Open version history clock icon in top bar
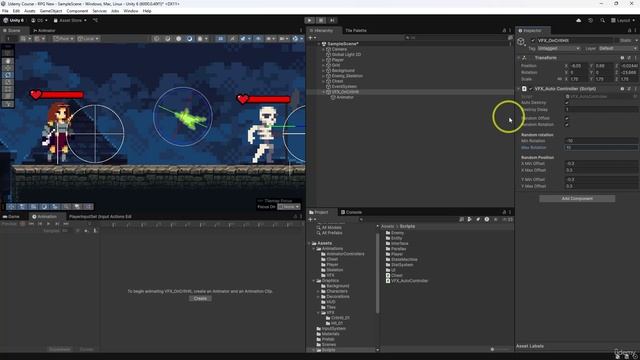 [x=590, y=20]
